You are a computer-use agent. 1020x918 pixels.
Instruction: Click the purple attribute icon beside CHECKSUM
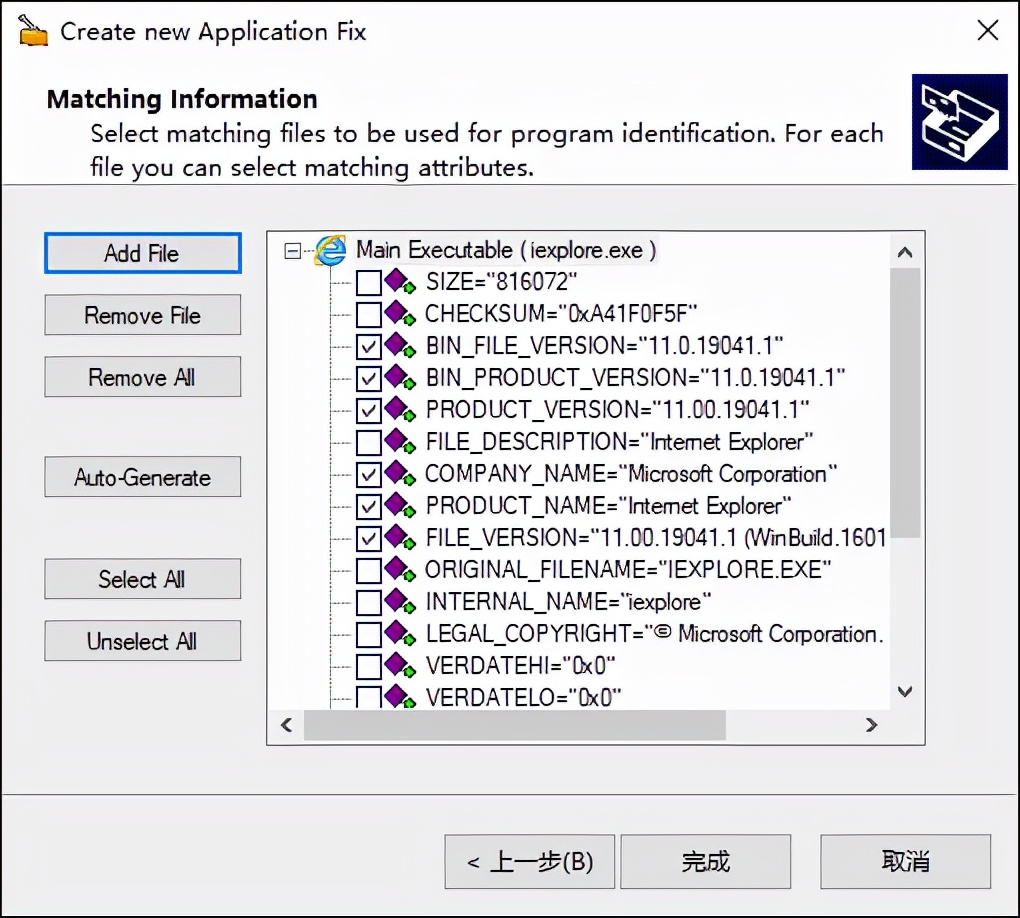399,314
